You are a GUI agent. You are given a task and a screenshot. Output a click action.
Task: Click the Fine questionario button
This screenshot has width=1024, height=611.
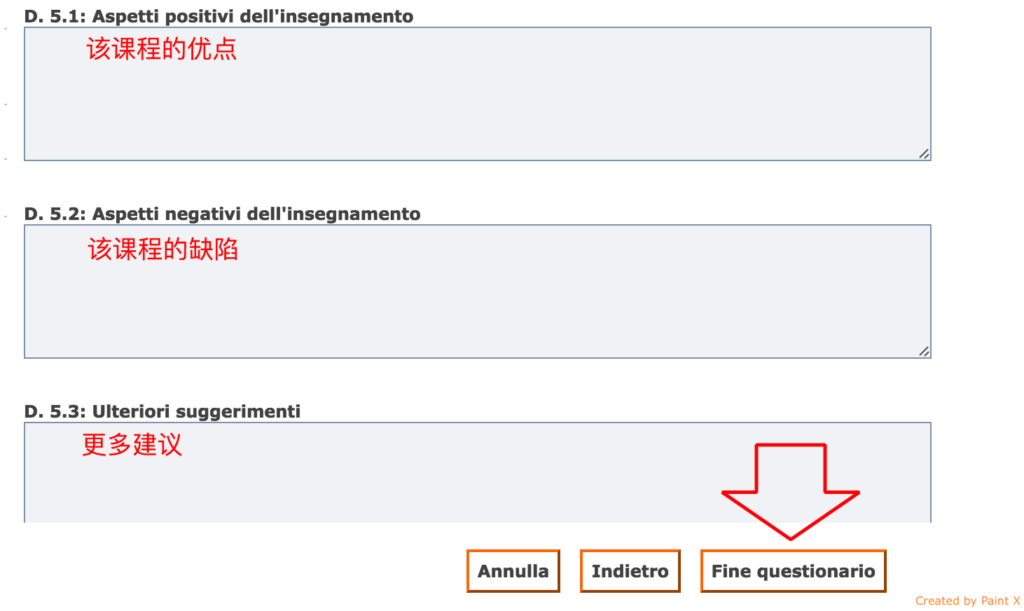[x=793, y=571]
